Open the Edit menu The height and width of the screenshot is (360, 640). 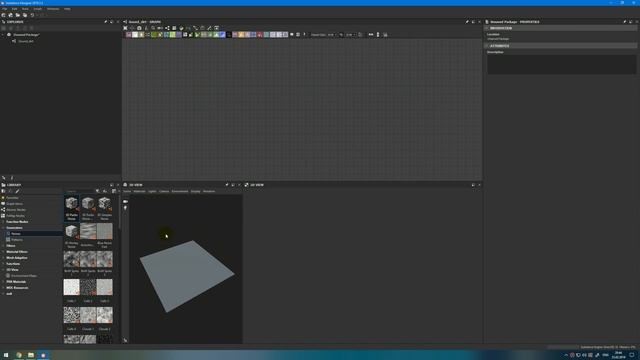pos(14,9)
